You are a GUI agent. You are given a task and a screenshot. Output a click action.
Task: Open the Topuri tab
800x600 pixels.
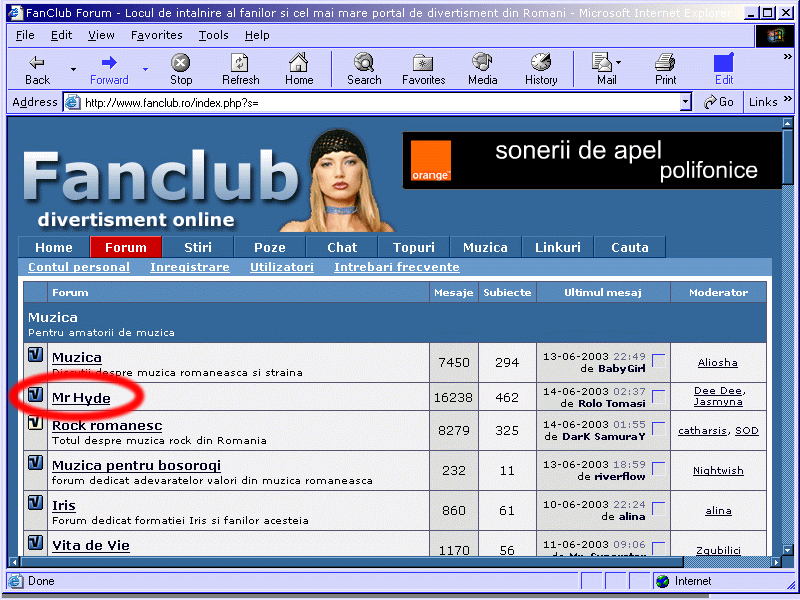[413, 247]
